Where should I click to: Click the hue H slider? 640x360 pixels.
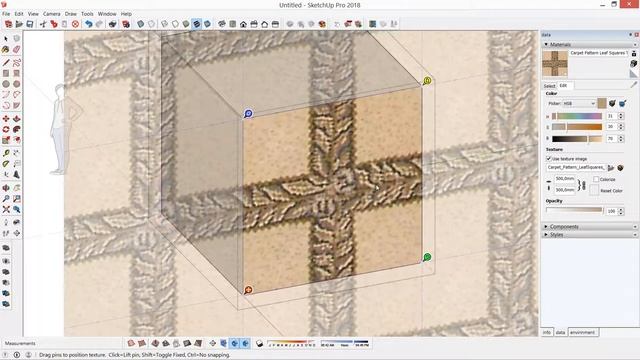click(577, 116)
